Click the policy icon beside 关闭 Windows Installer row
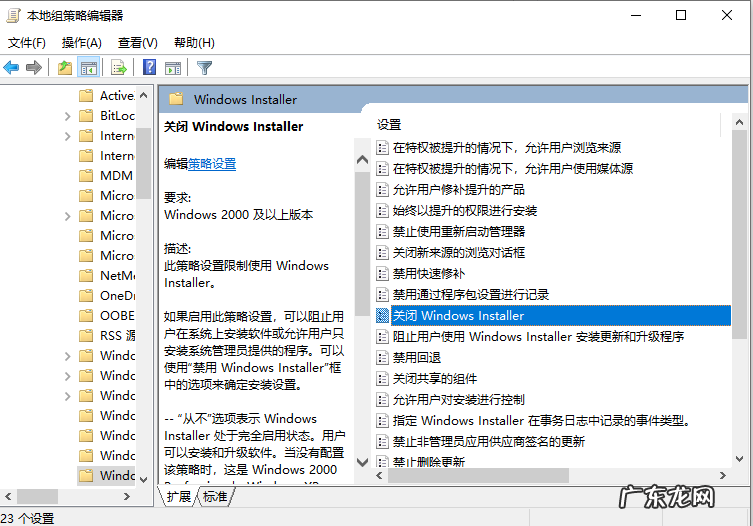This screenshot has width=753, height=526. point(382,316)
